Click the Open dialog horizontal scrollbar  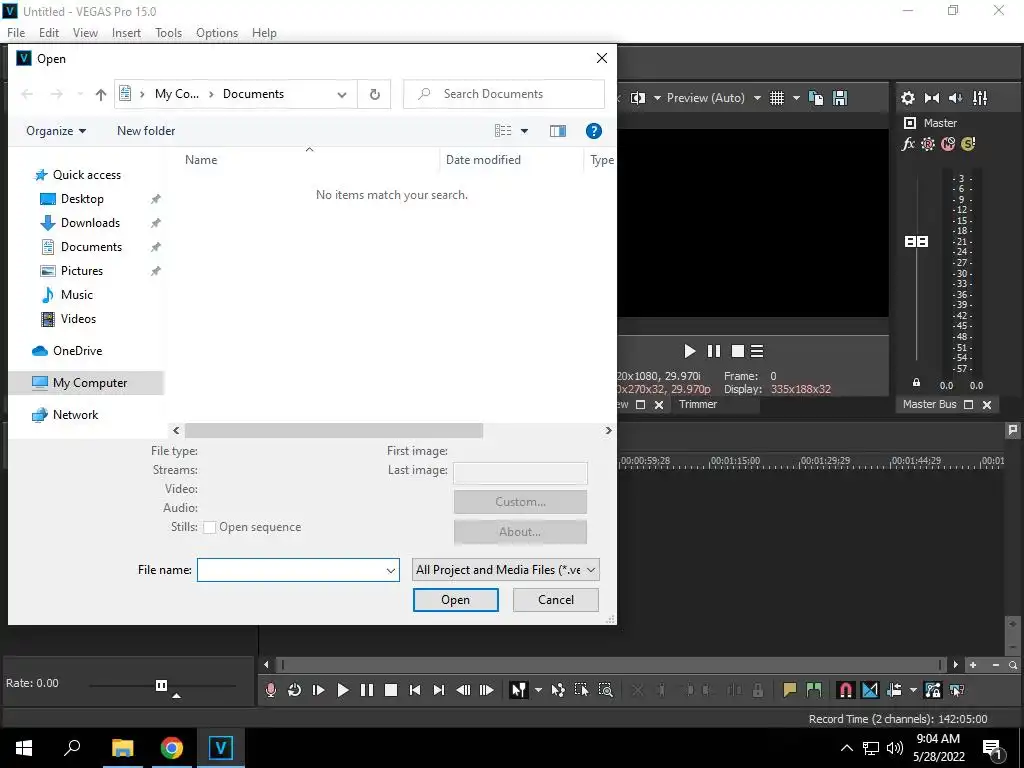334,430
